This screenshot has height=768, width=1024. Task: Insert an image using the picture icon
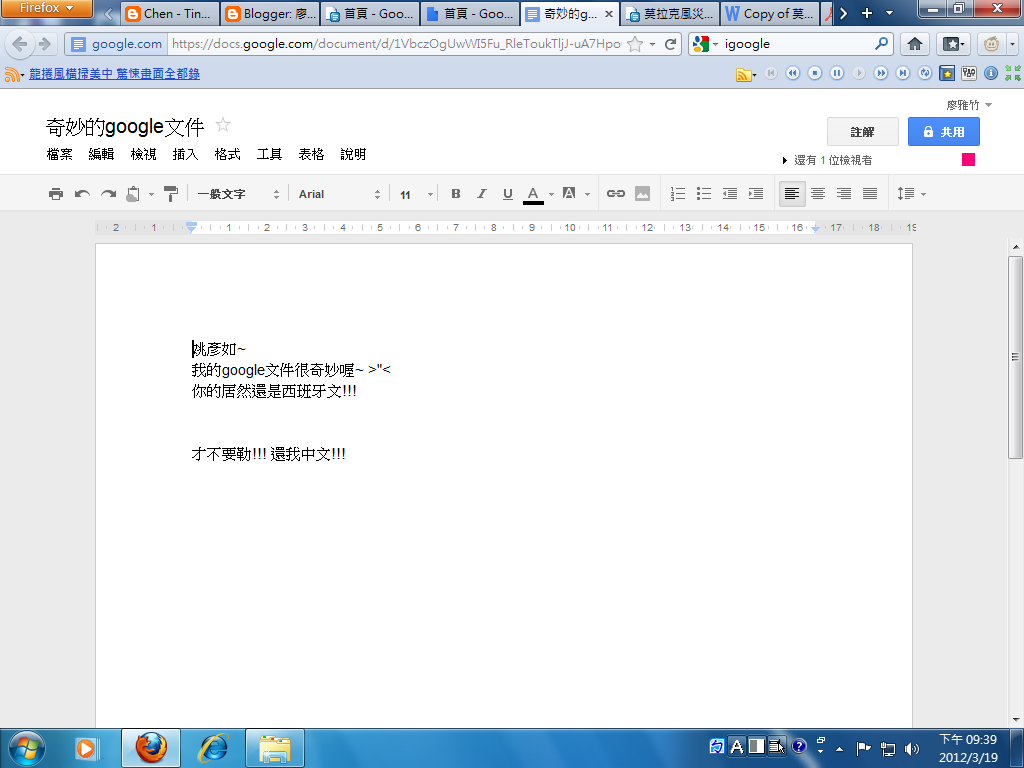coord(643,194)
